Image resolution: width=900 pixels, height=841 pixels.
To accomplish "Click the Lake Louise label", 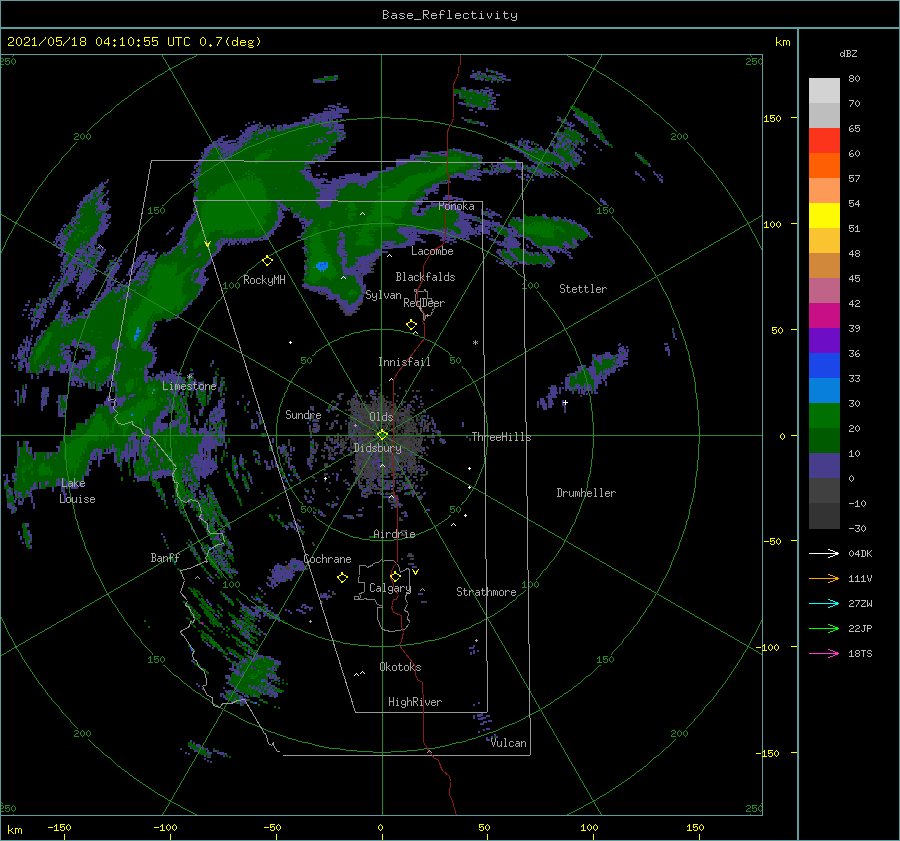I will pos(78,491).
